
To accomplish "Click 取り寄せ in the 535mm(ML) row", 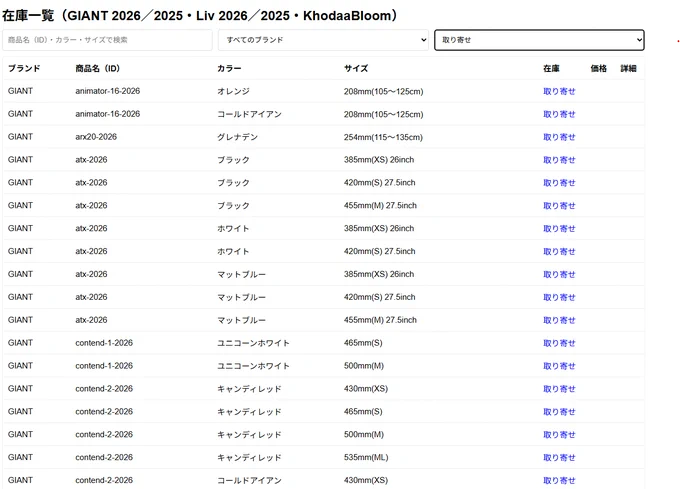I will [x=559, y=458].
